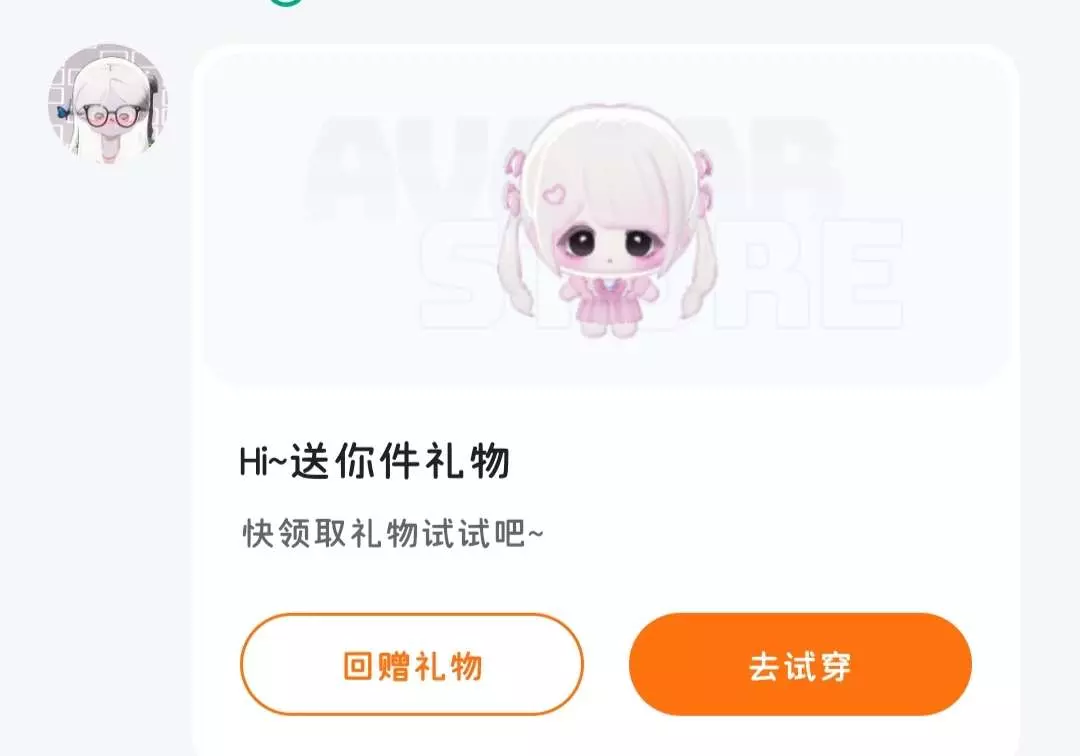Tap the "快领取礼物试试吧~" subtitle text
The height and width of the screenshot is (756, 1080).
[393, 534]
